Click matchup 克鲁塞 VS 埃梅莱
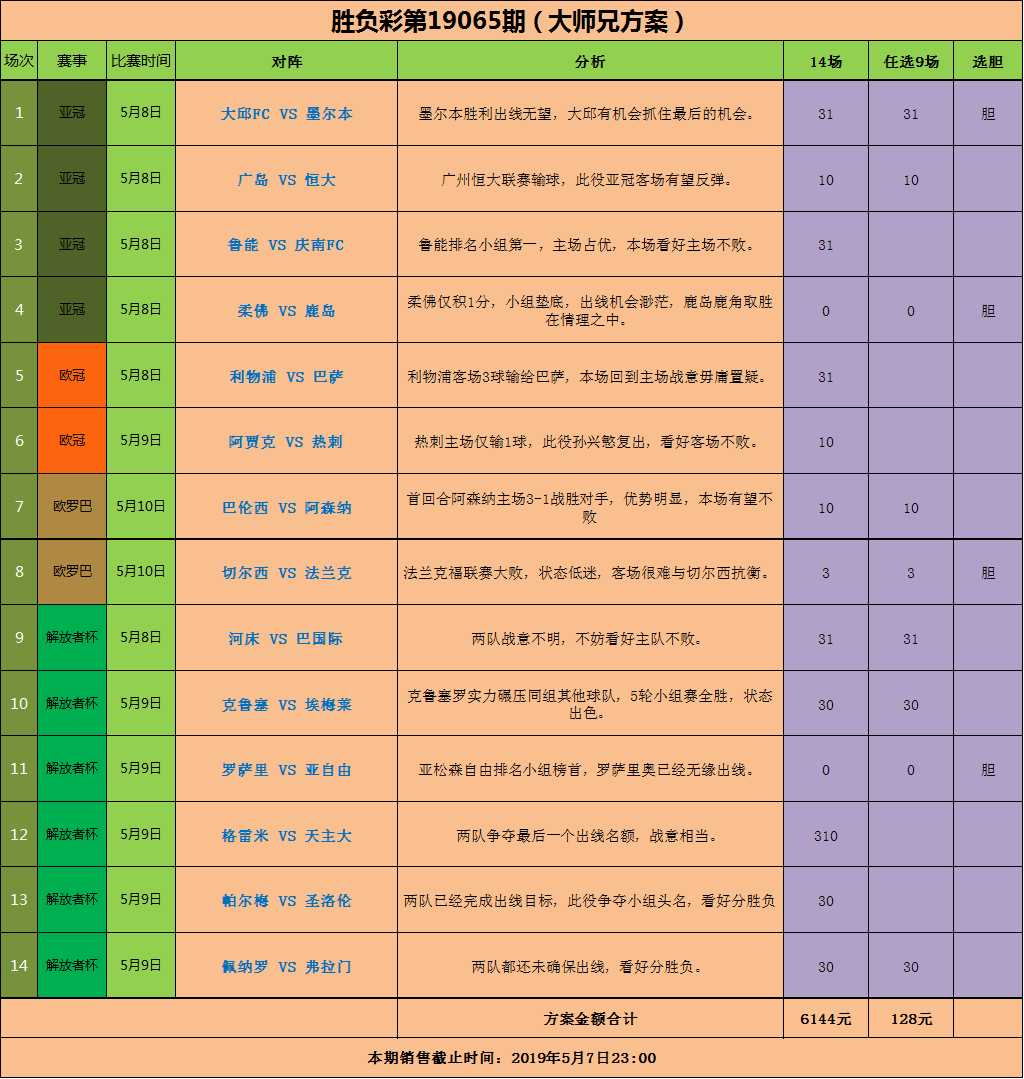Screen dimensions: 1024x1079 coord(286,705)
